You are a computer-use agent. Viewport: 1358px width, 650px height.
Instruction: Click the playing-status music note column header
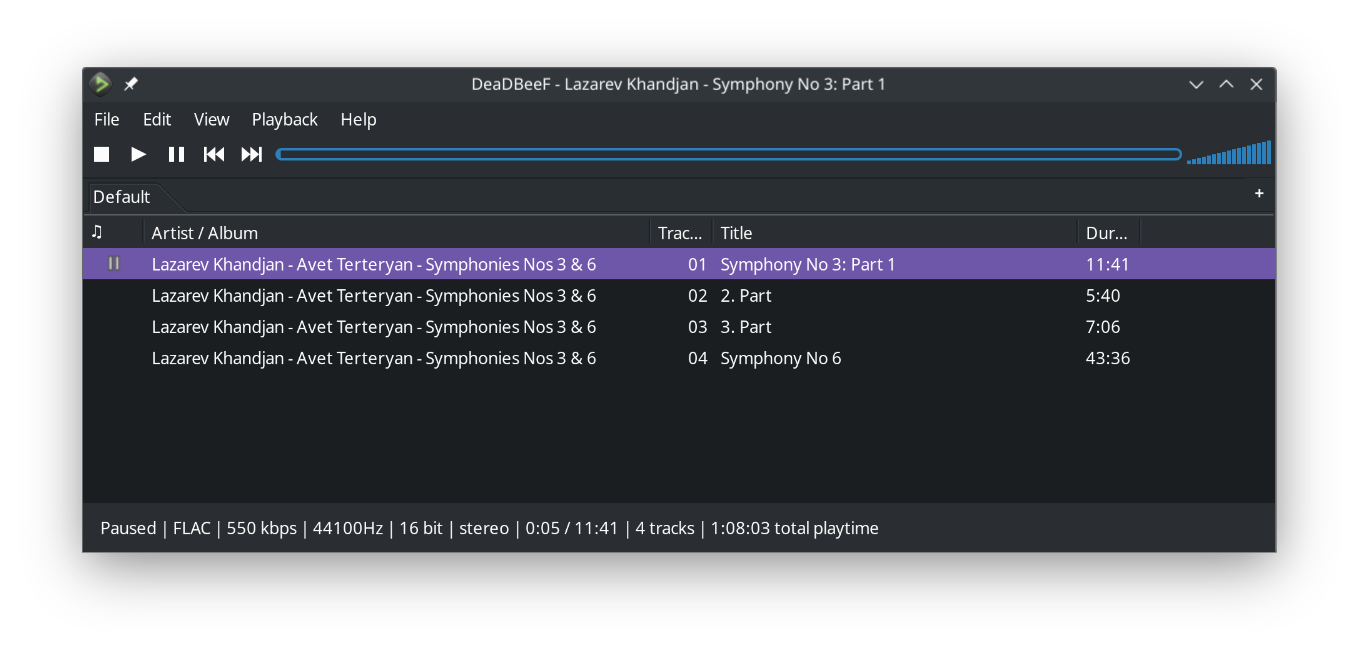tap(97, 232)
